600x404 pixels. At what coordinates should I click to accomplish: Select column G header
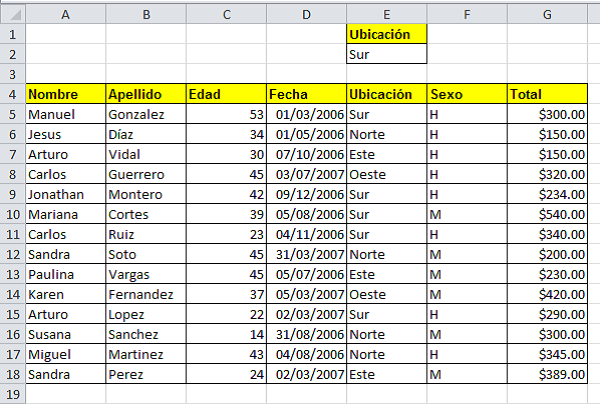coord(547,14)
